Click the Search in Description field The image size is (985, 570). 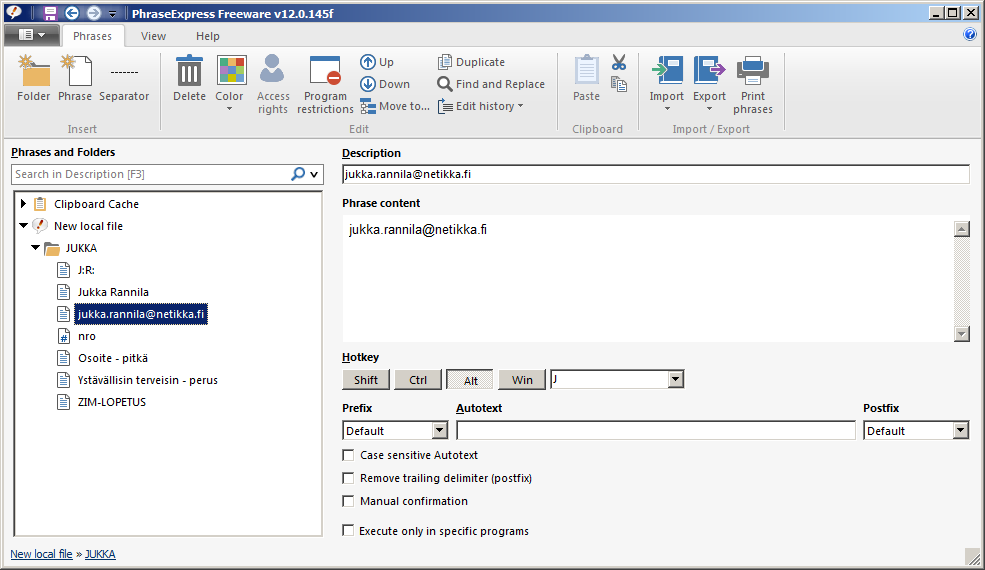pyautogui.click(x=151, y=174)
